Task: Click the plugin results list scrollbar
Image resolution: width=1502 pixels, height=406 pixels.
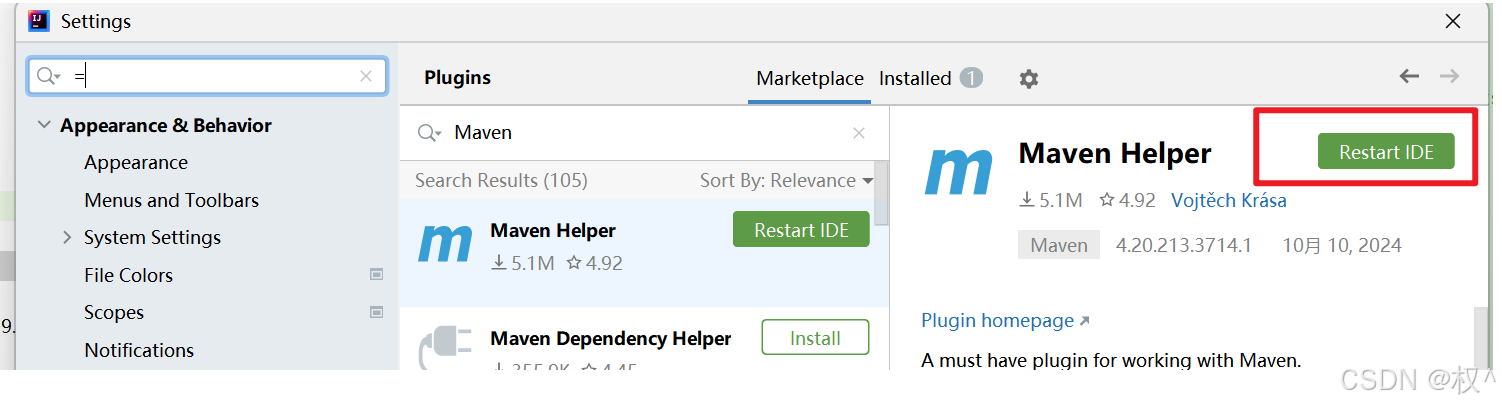Action: [x=881, y=195]
